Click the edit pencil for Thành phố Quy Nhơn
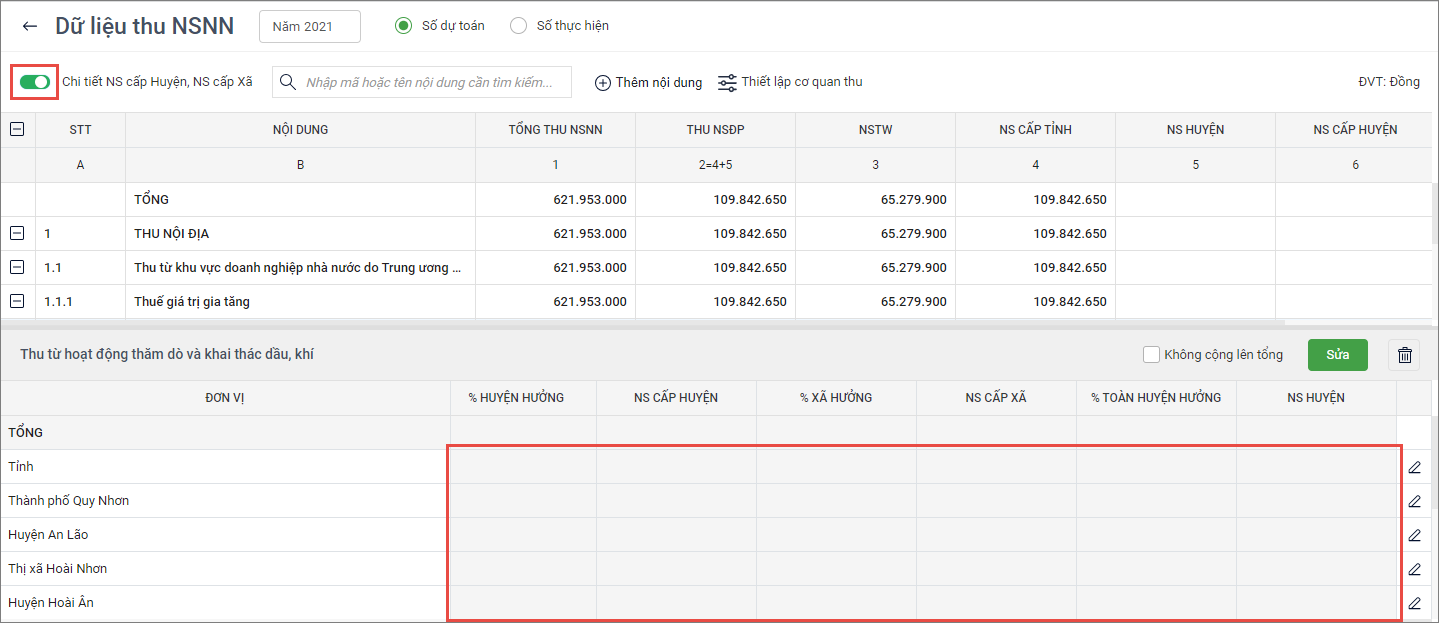Screen dimensions: 1439x623 (1414, 501)
